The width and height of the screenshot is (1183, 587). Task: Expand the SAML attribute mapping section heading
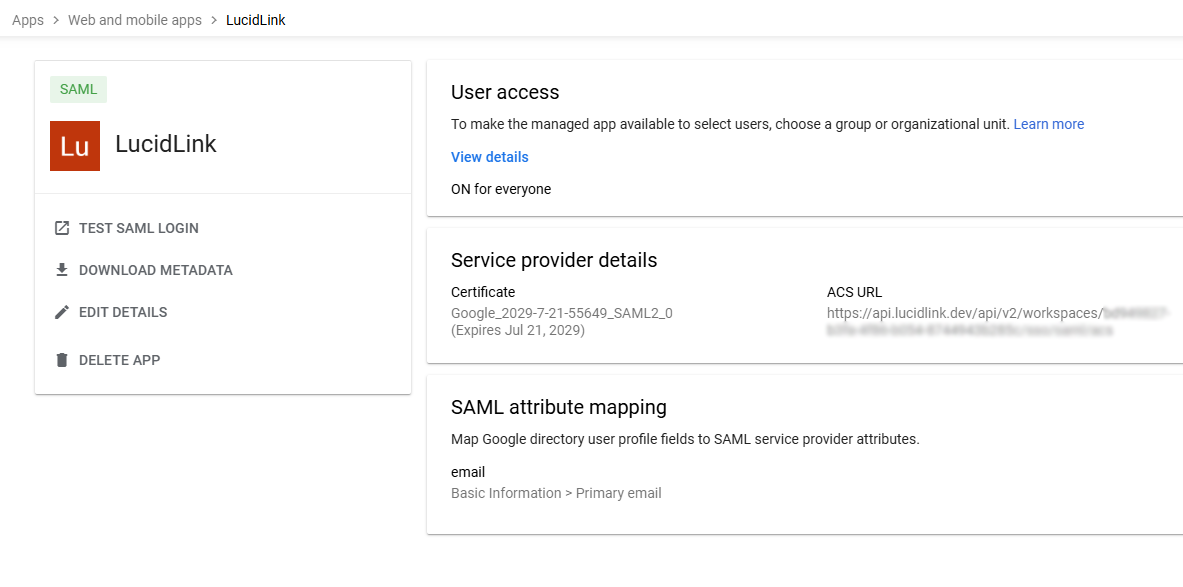click(x=559, y=407)
